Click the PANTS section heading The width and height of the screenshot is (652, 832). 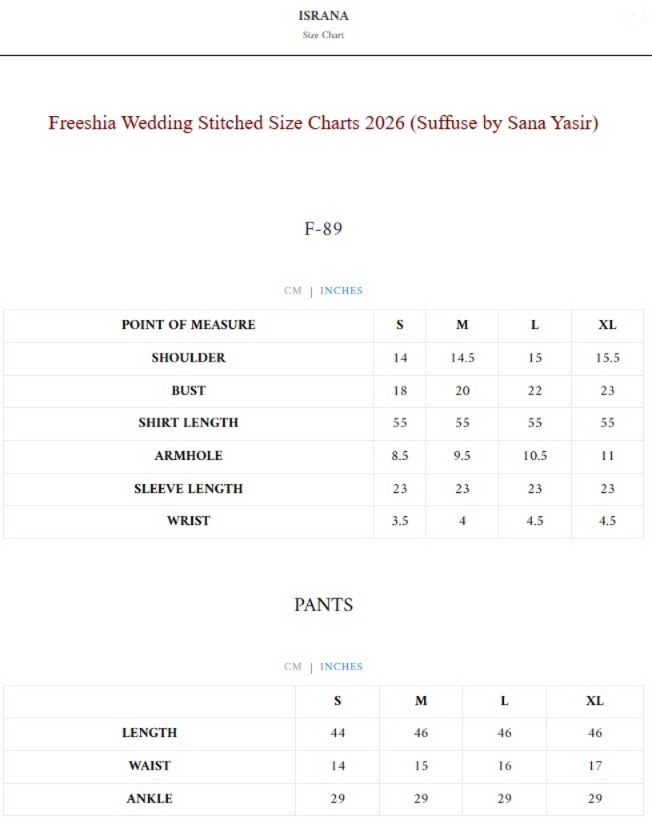pyautogui.click(x=324, y=605)
